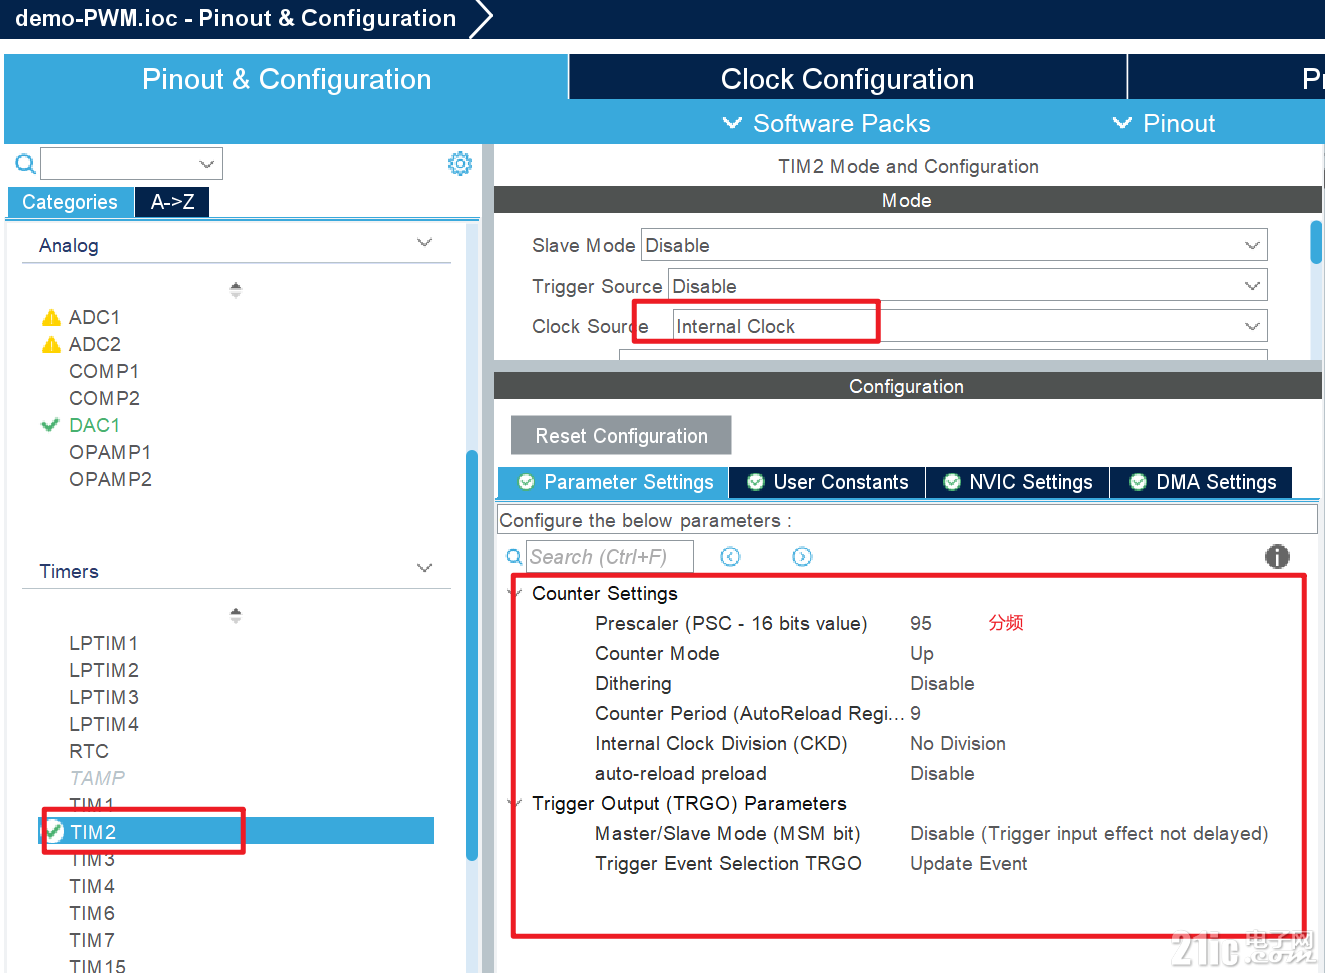1325x973 pixels.
Task: Select LPTIM4 timer
Action: pos(104,724)
